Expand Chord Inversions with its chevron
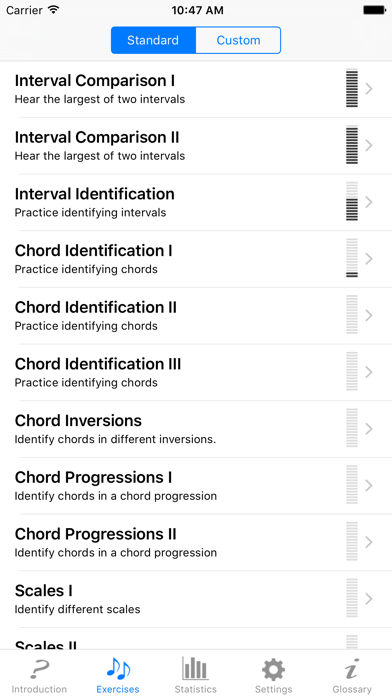This screenshot has width=392, height=696. coord(368,429)
